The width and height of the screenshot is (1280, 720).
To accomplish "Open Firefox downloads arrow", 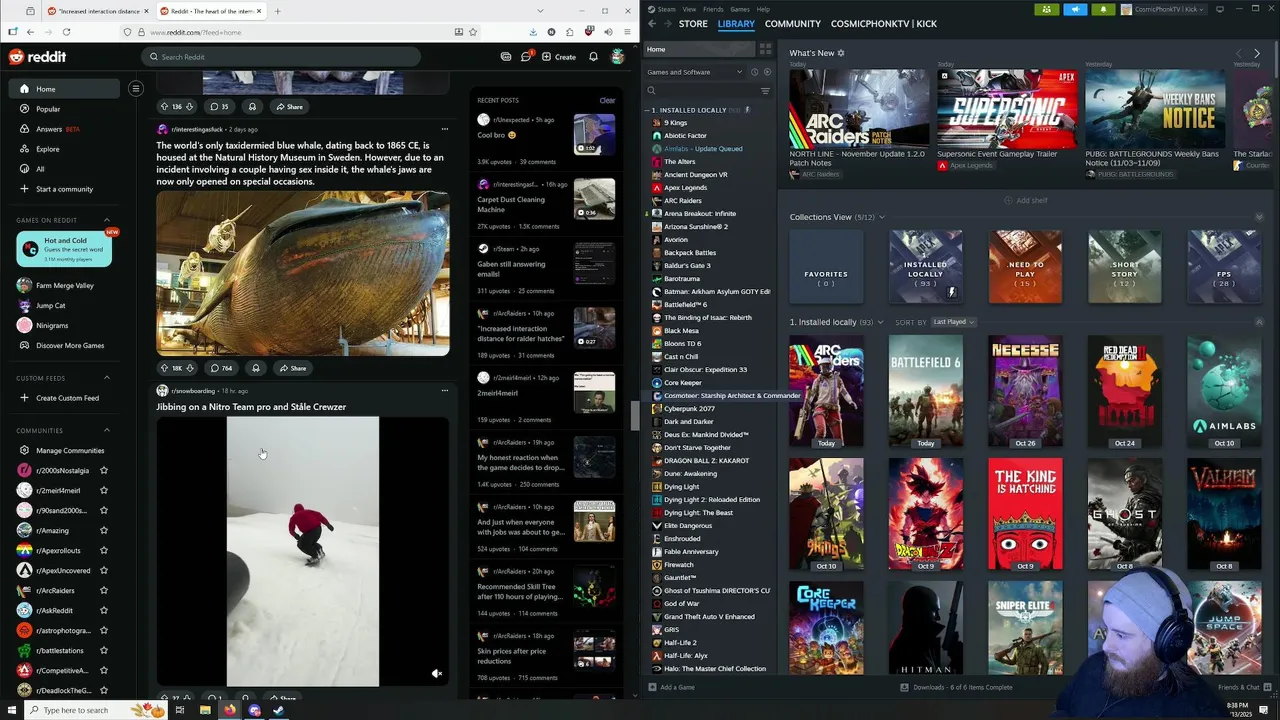I will pyautogui.click(x=532, y=32).
